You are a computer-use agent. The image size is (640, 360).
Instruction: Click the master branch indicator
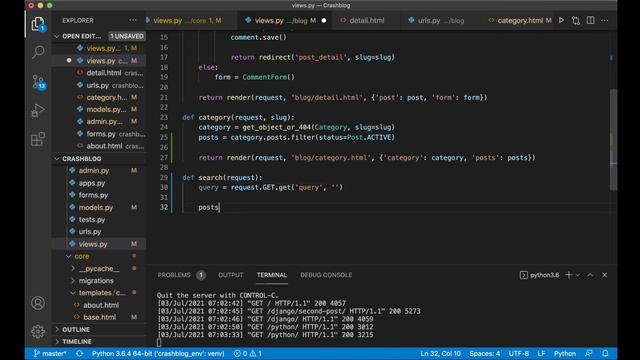50,353
